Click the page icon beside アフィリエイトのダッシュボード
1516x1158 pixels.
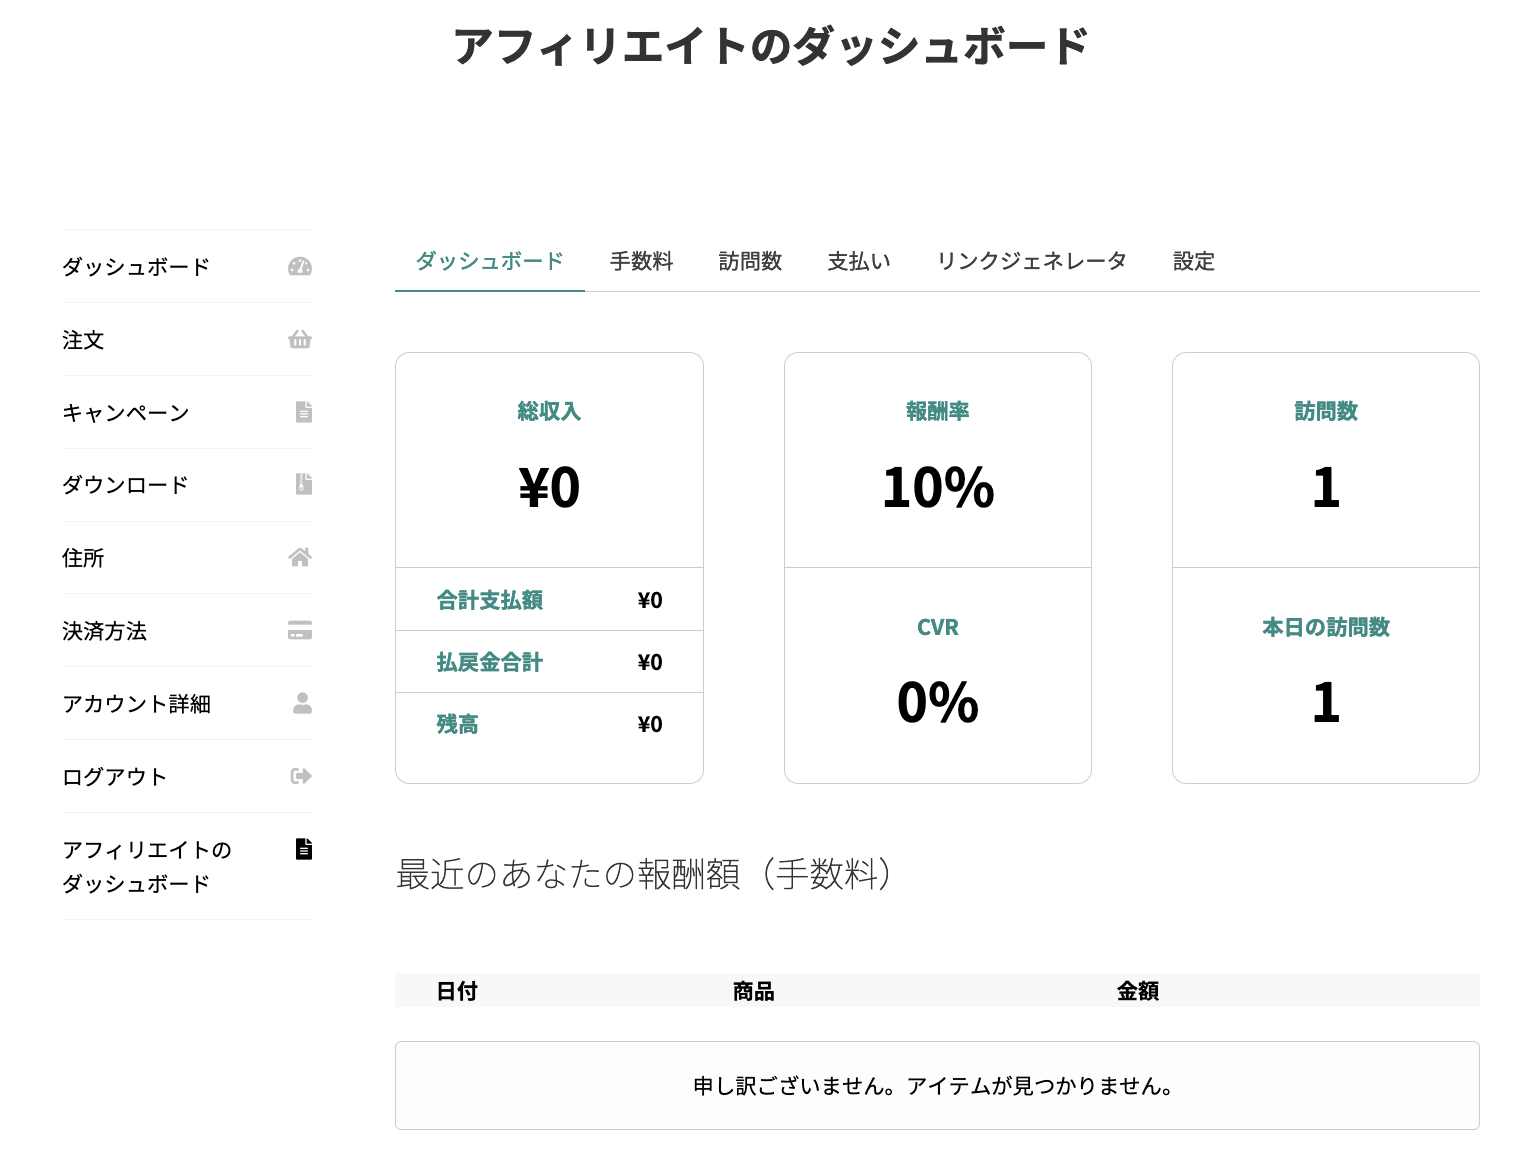click(x=304, y=849)
